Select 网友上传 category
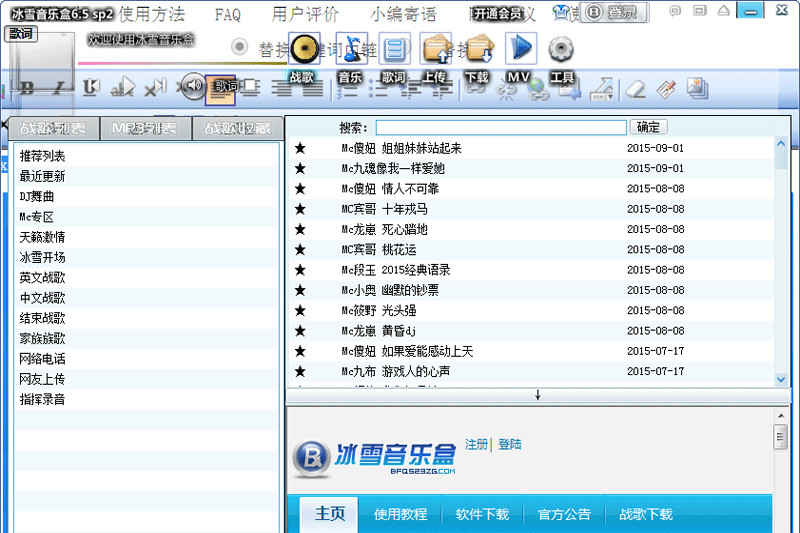800x533 pixels. click(42, 379)
